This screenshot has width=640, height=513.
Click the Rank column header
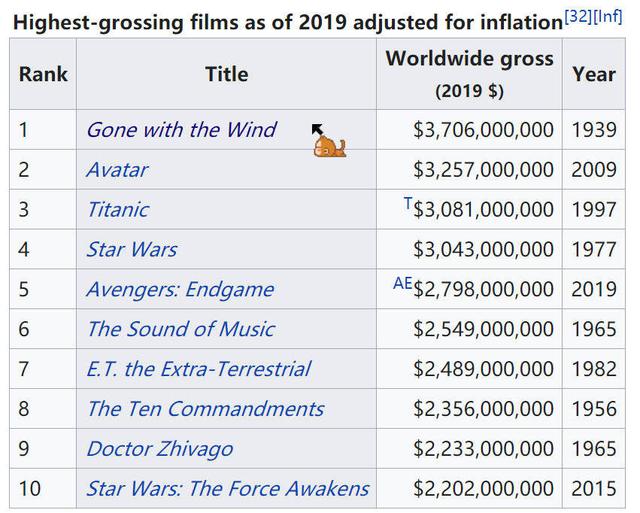pos(43,74)
